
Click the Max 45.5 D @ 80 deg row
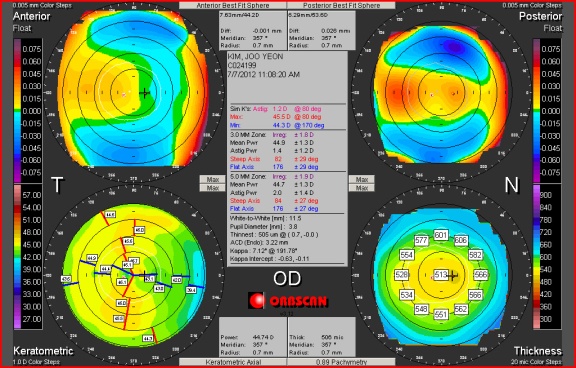point(276,117)
